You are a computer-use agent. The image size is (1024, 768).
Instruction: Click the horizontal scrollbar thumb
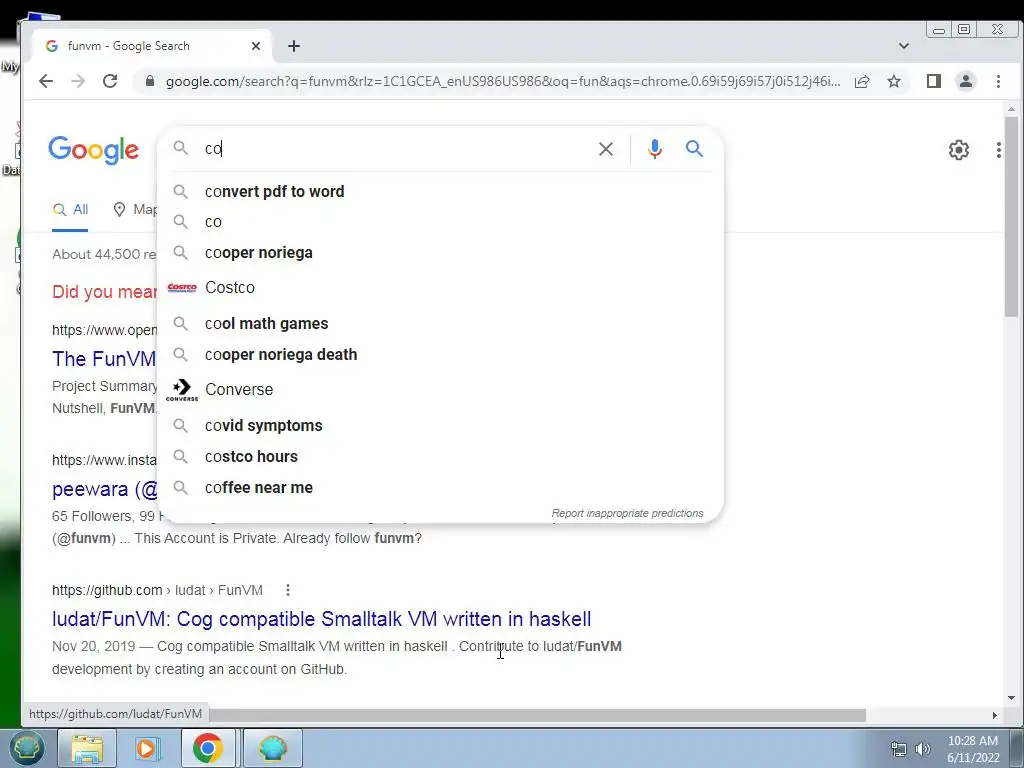click(x=537, y=716)
